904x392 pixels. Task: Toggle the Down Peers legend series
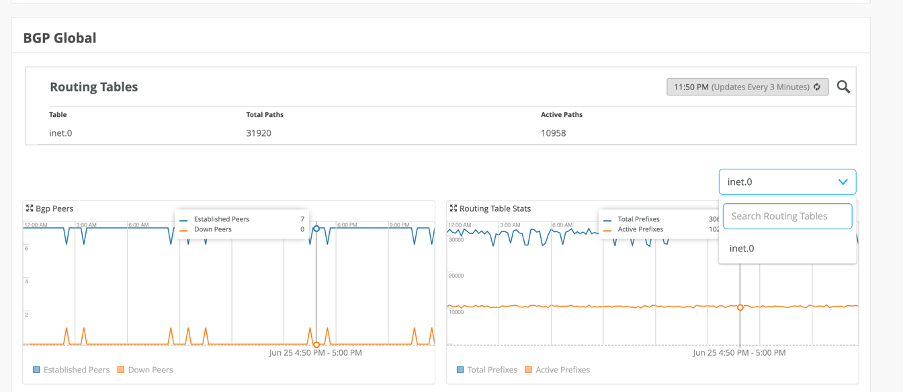145,370
